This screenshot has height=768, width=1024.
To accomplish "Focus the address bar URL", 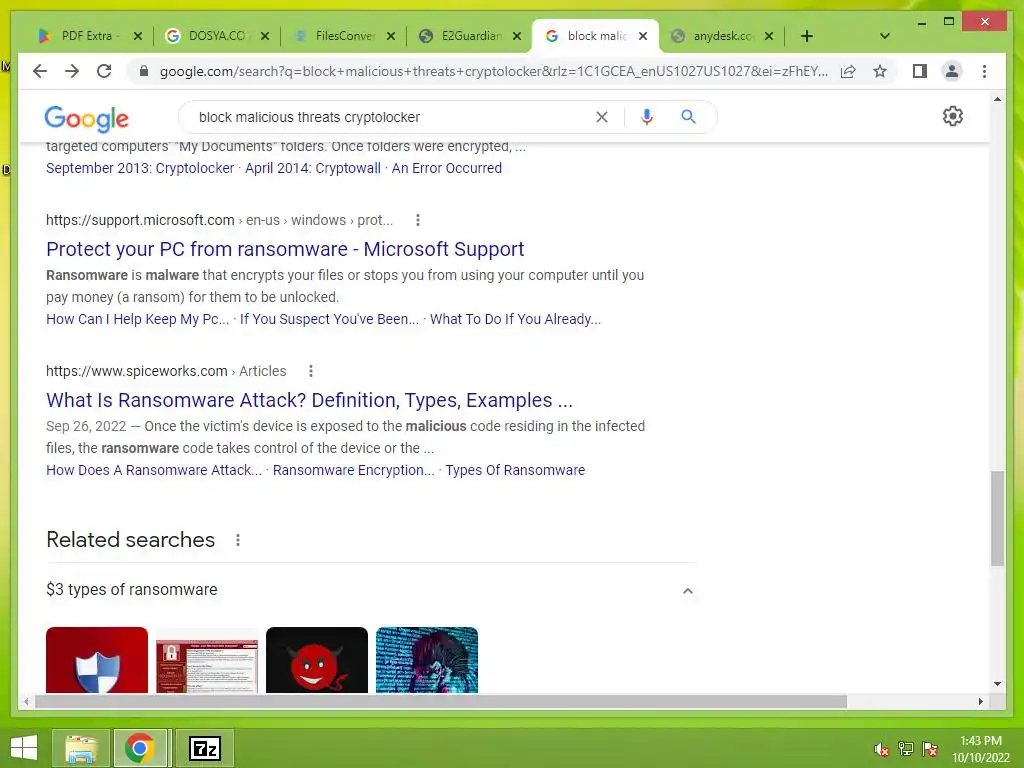I will point(494,71).
